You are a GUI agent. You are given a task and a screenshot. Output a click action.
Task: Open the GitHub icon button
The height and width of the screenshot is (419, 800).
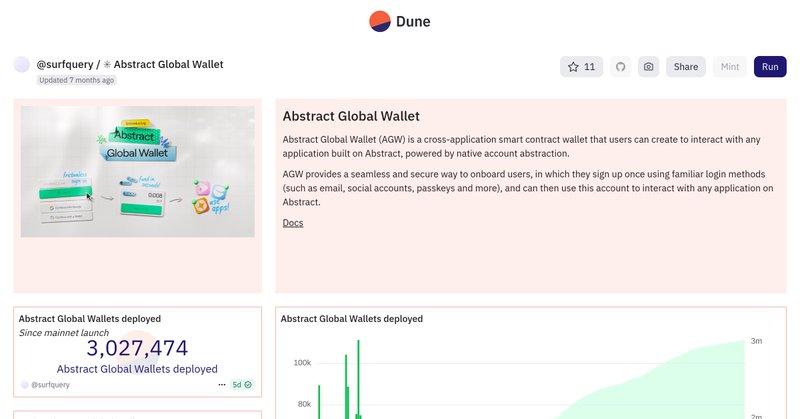click(620, 67)
